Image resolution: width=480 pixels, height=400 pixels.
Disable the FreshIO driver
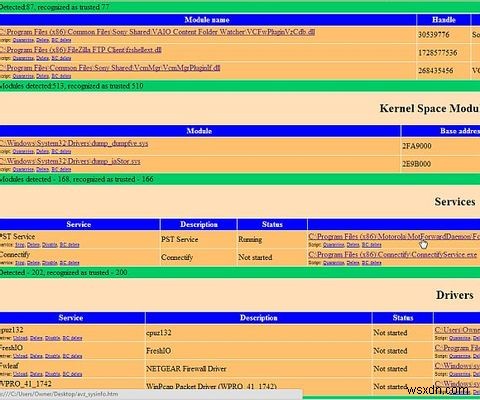click(53, 356)
